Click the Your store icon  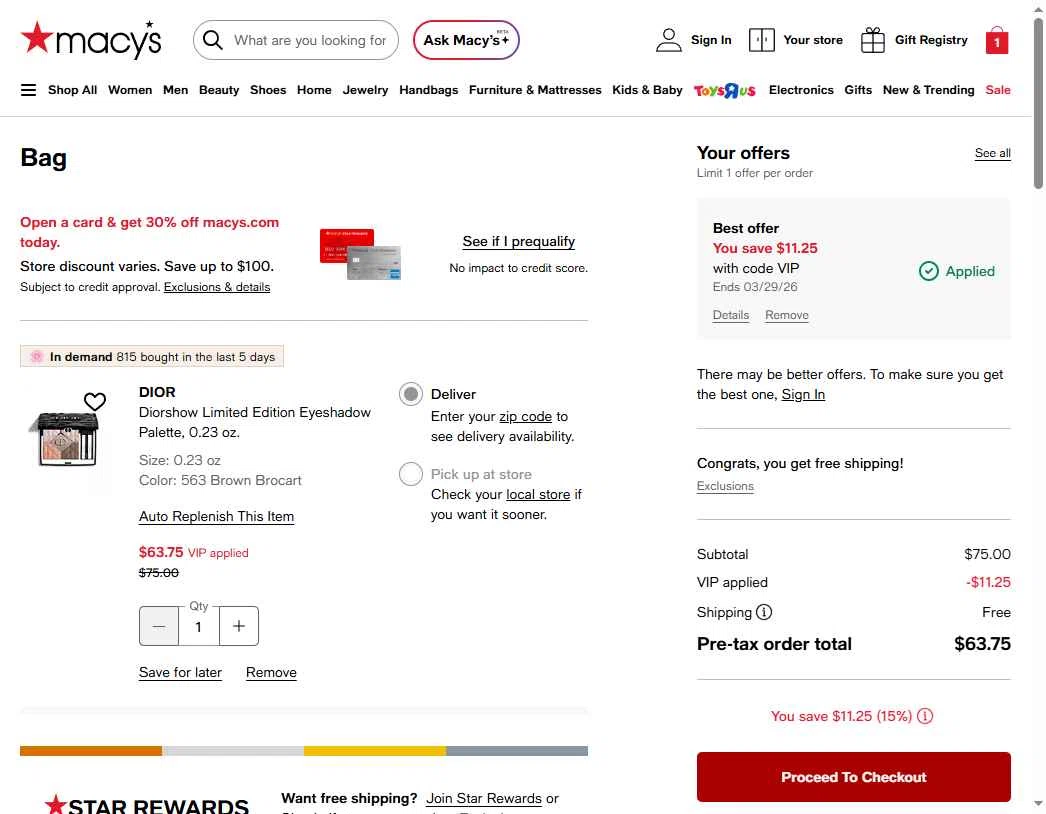[762, 40]
